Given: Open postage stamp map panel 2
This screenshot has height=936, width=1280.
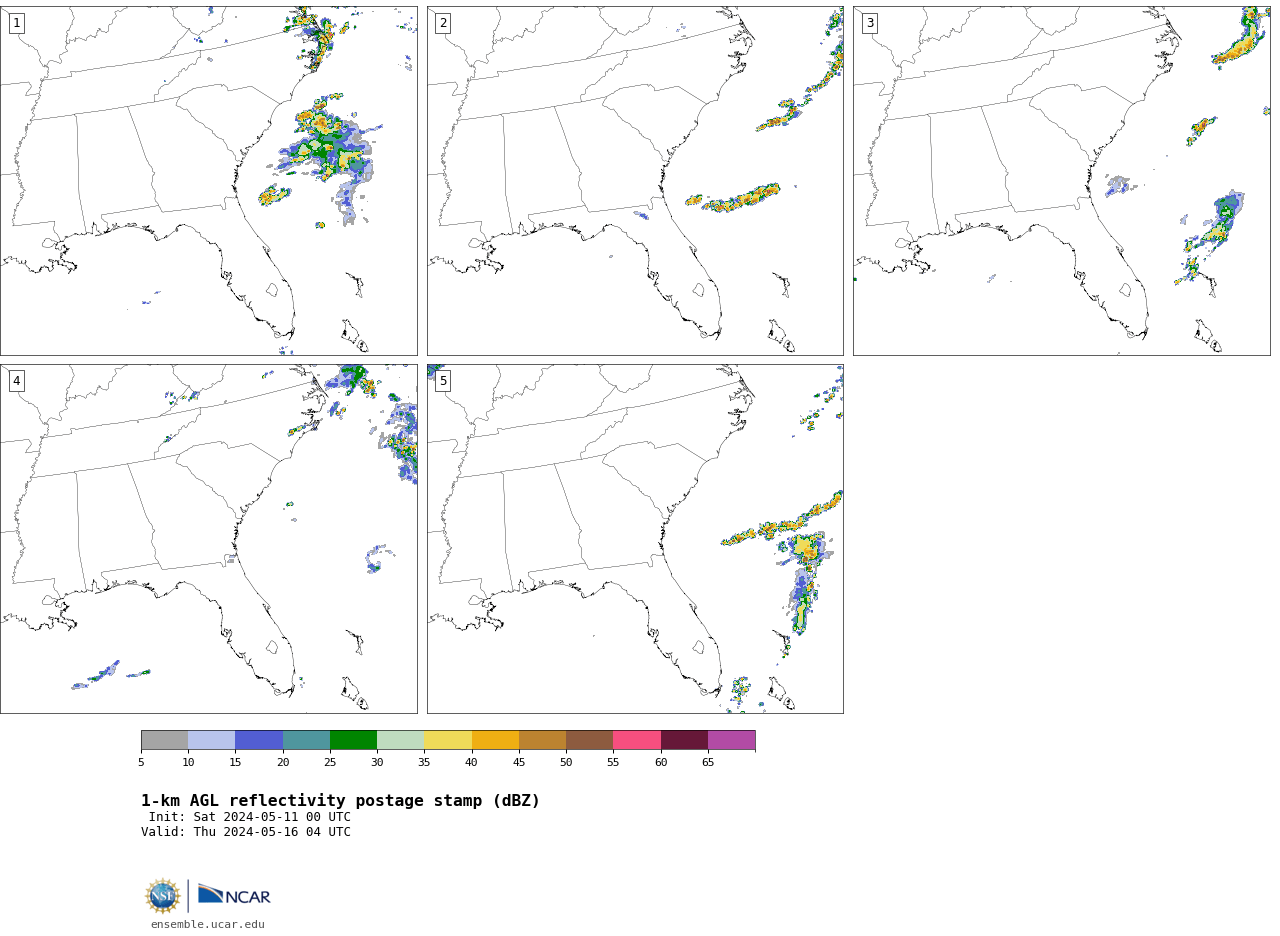Looking at the screenshot, I should click(635, 181).
